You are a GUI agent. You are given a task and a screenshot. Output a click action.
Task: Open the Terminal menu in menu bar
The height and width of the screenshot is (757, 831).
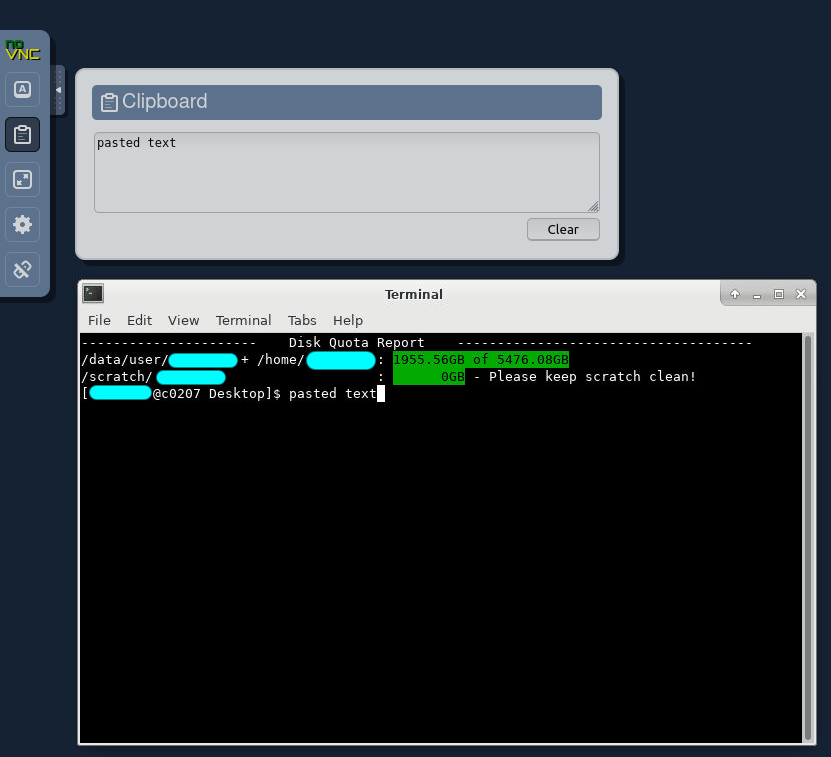coord(243,320)
